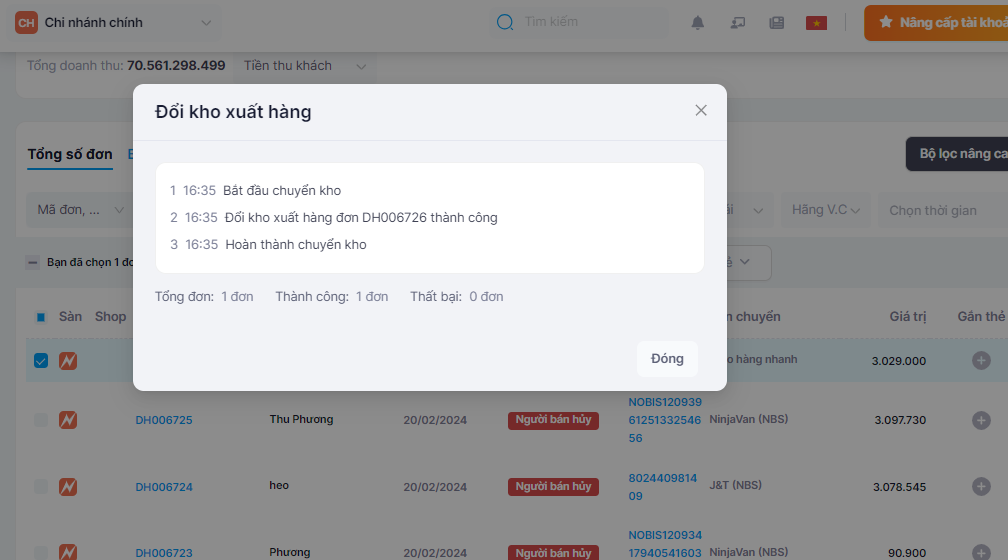
Task: Tick the checkbox for order DH006725
Action: (x=41, y=420)
